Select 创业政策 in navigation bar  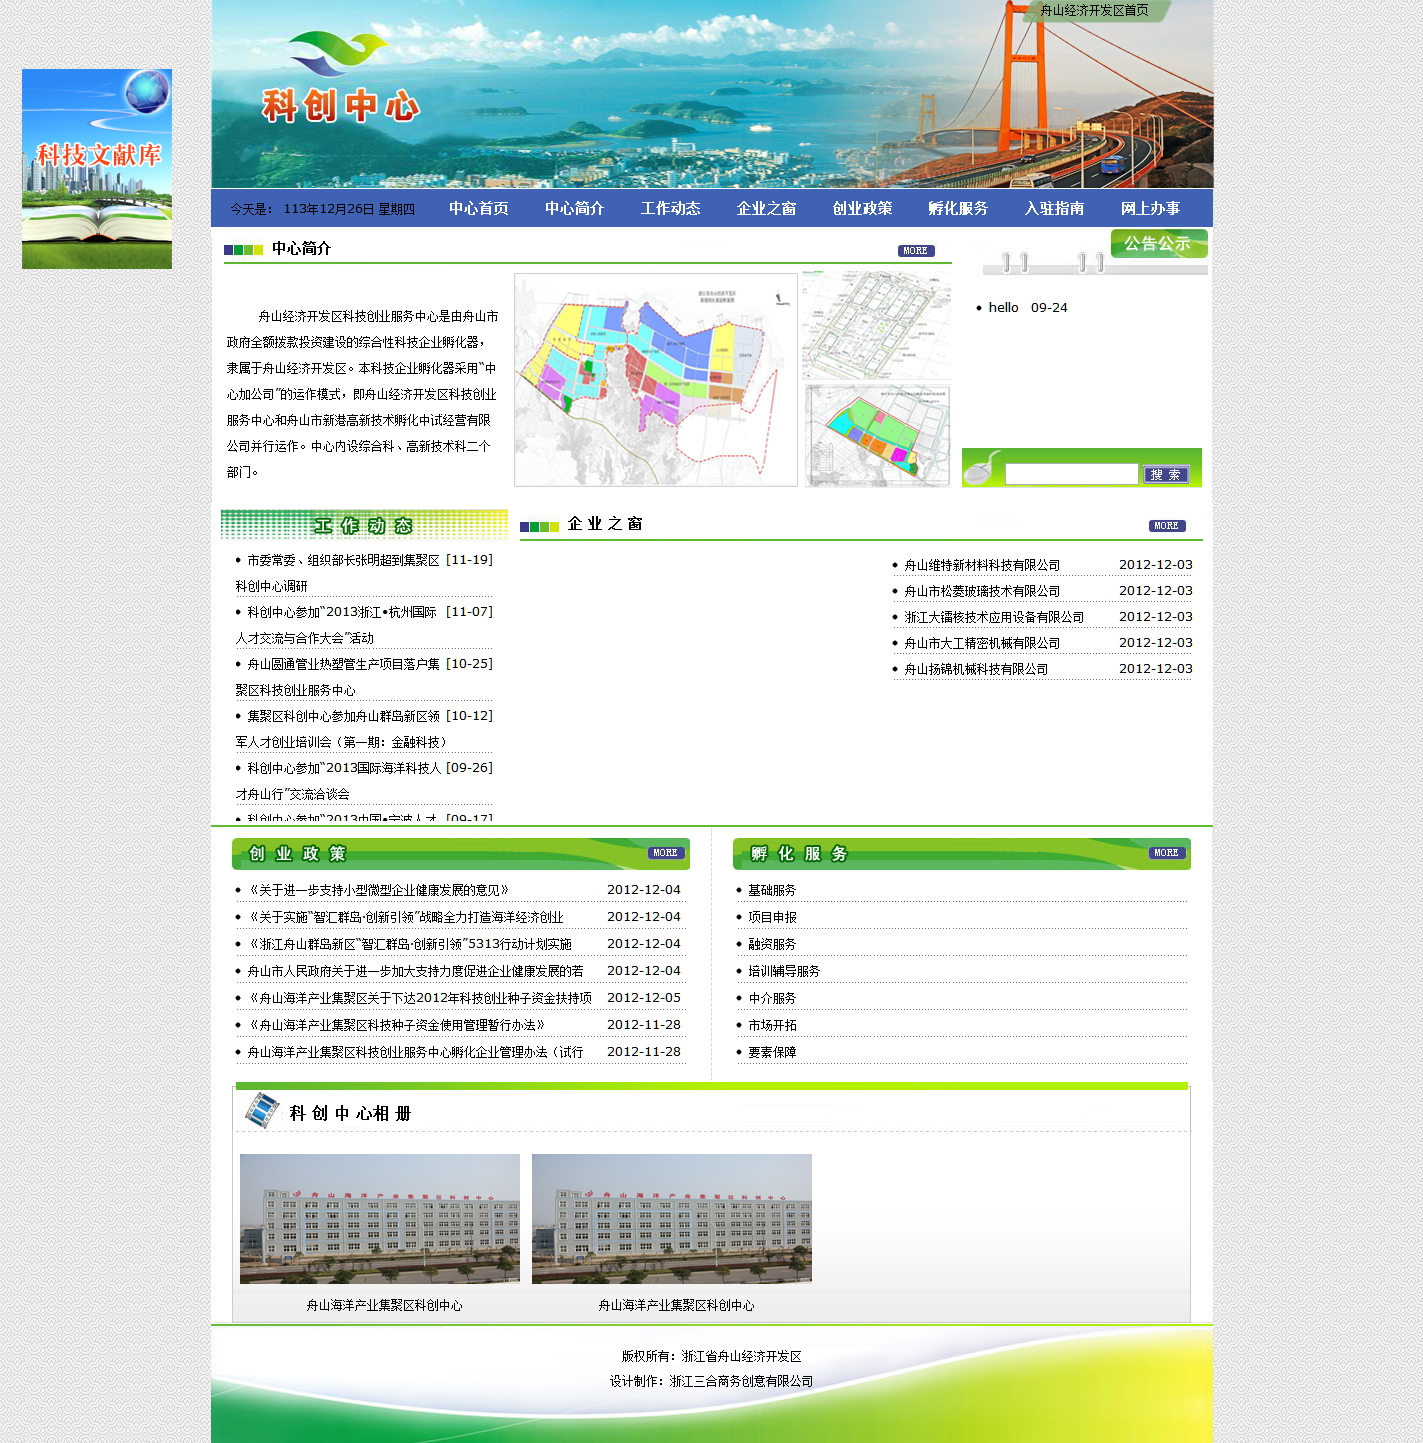pos(862,208)
